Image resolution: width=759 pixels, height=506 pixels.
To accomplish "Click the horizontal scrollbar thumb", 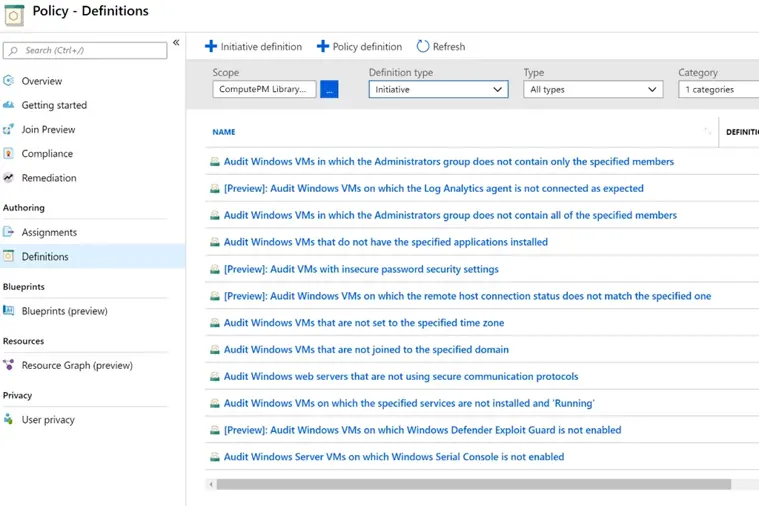I will pos(474,484).
